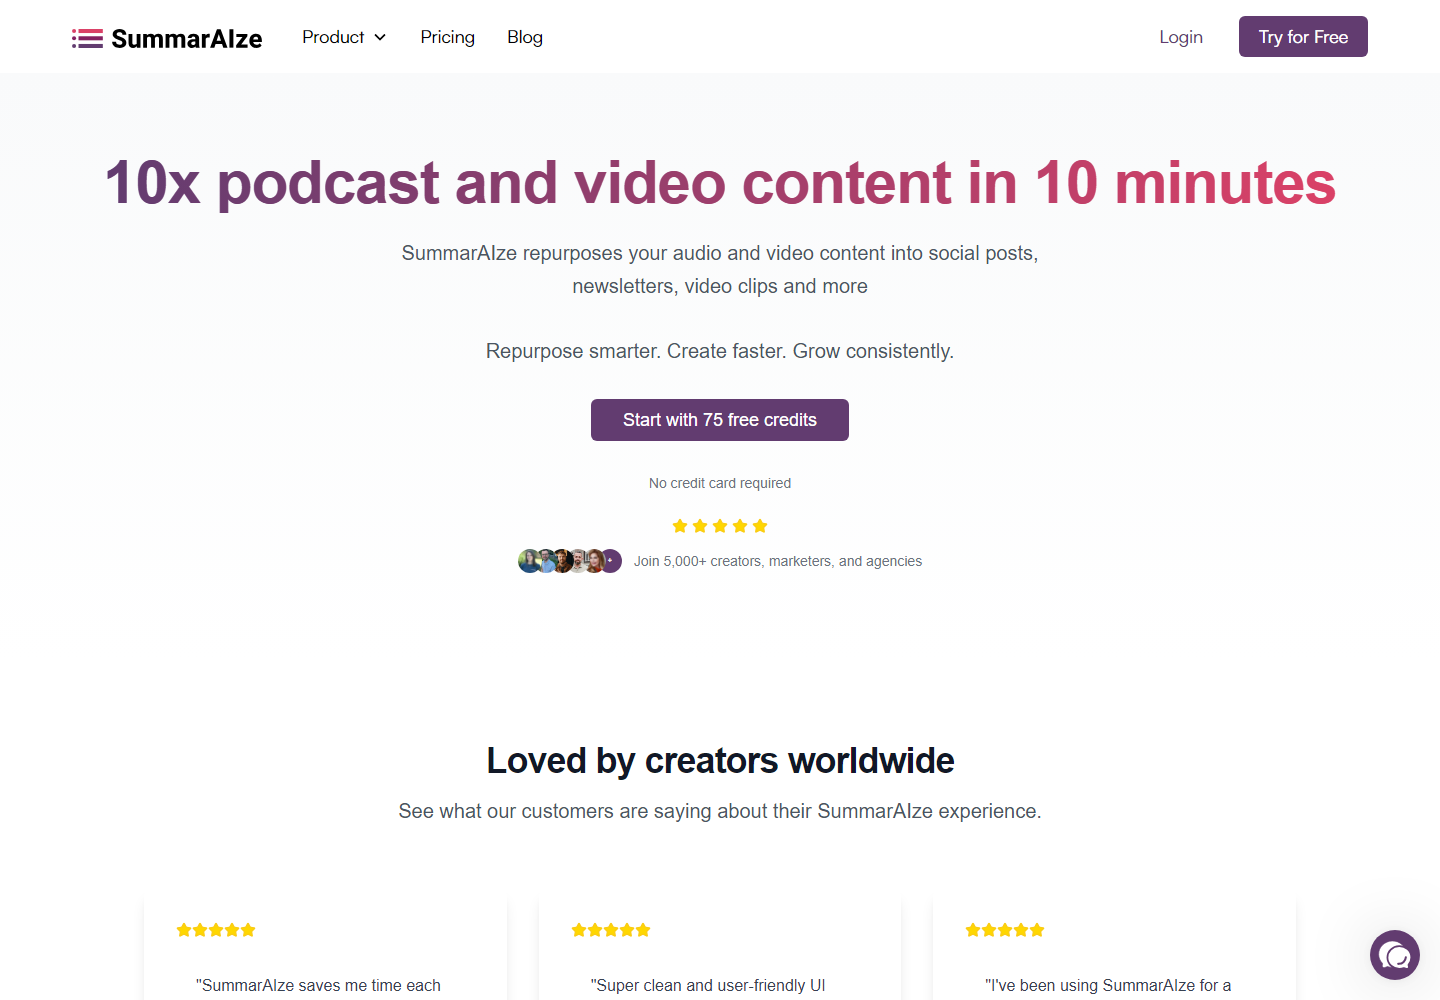Click star rating on "Super clean" review

coord(611,930)
